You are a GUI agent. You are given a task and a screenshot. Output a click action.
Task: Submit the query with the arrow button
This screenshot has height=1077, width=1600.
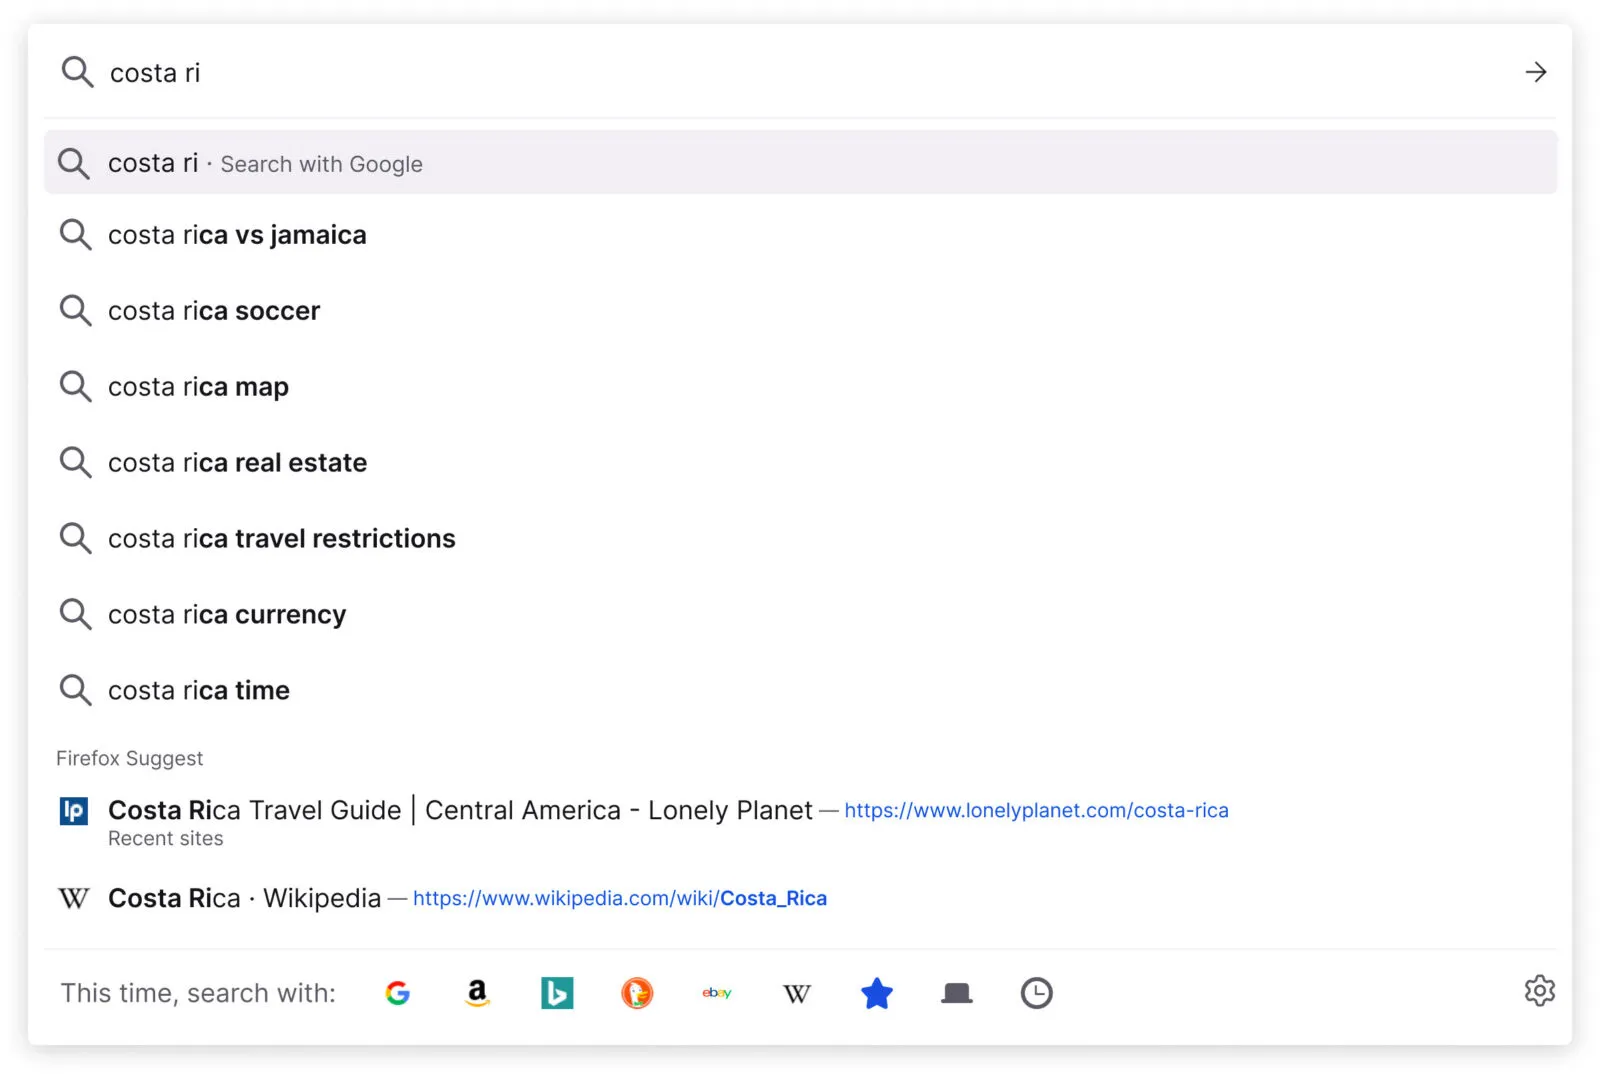(1536, 71)
